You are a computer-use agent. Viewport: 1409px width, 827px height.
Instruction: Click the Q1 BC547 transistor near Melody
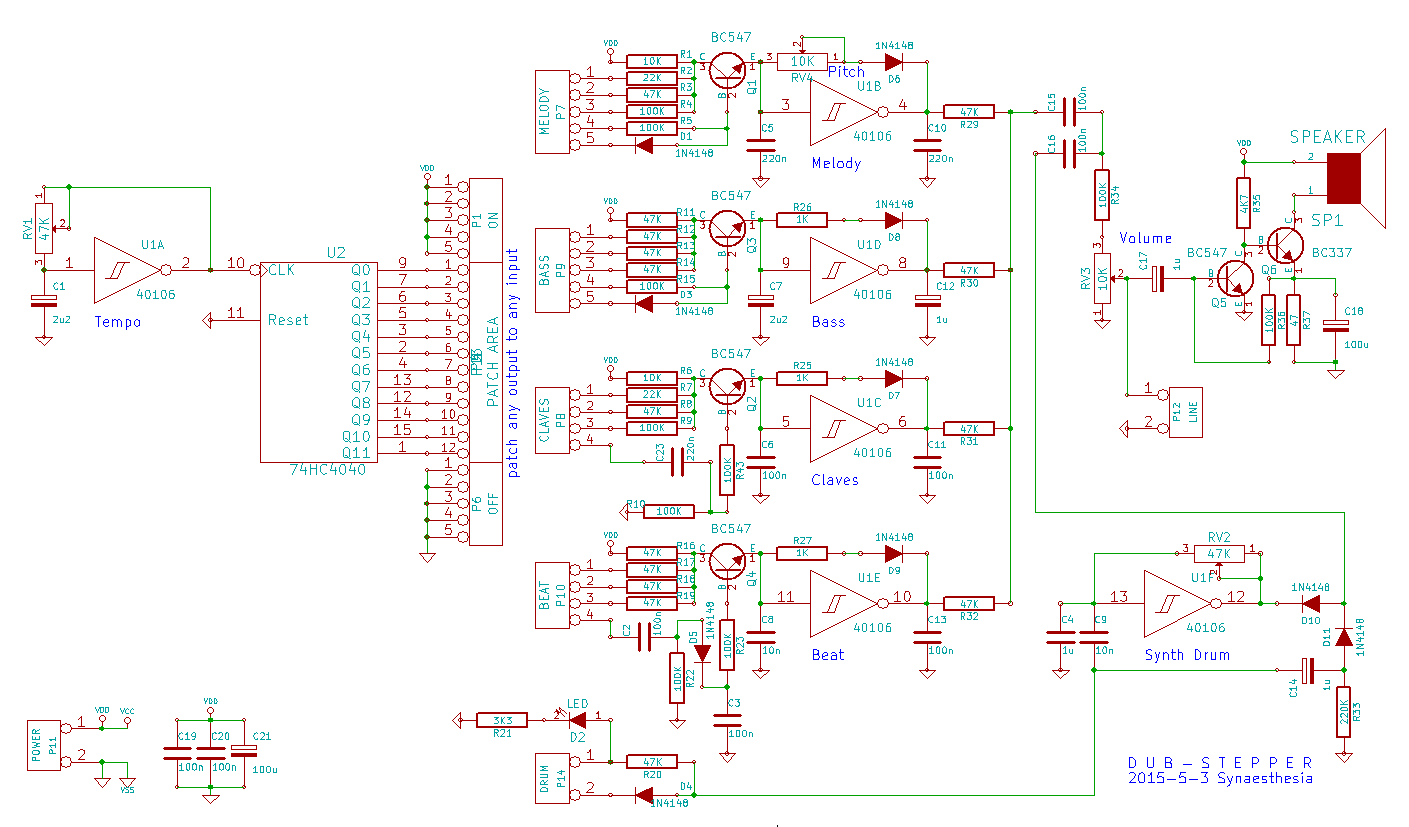728,70
